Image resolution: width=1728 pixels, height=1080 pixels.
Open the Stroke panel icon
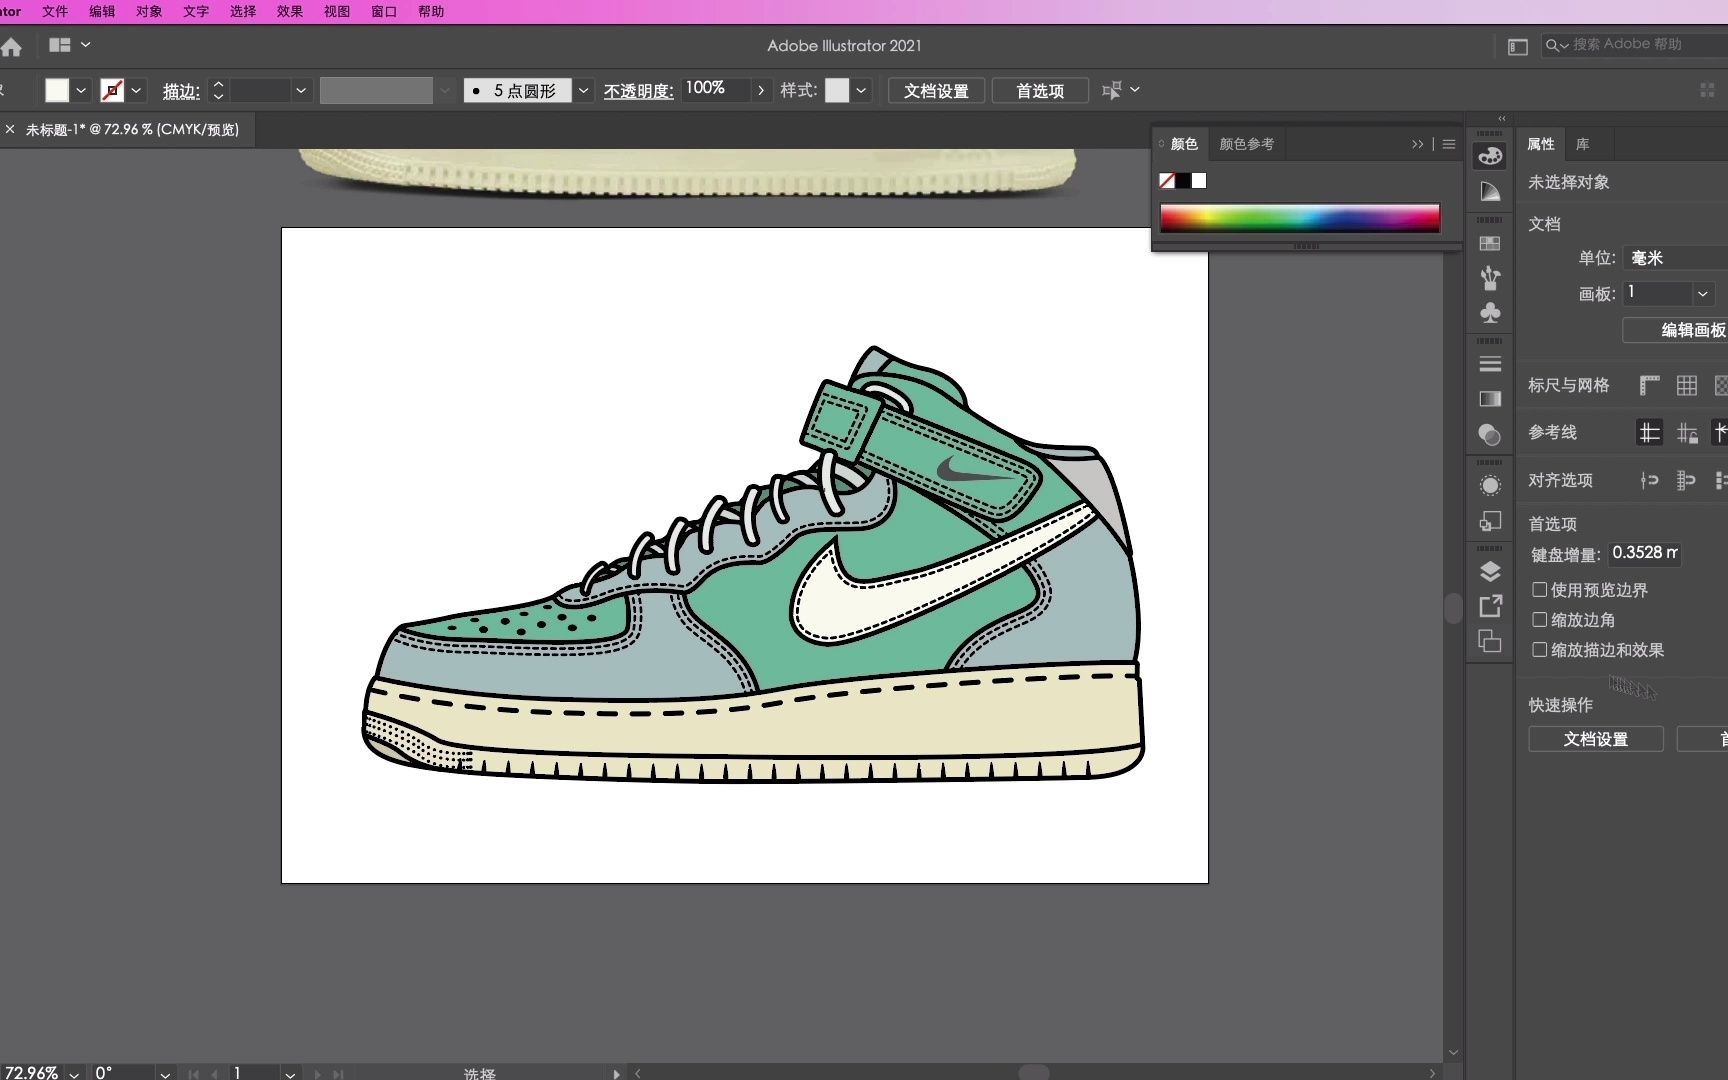click(x=1490, y=364)
